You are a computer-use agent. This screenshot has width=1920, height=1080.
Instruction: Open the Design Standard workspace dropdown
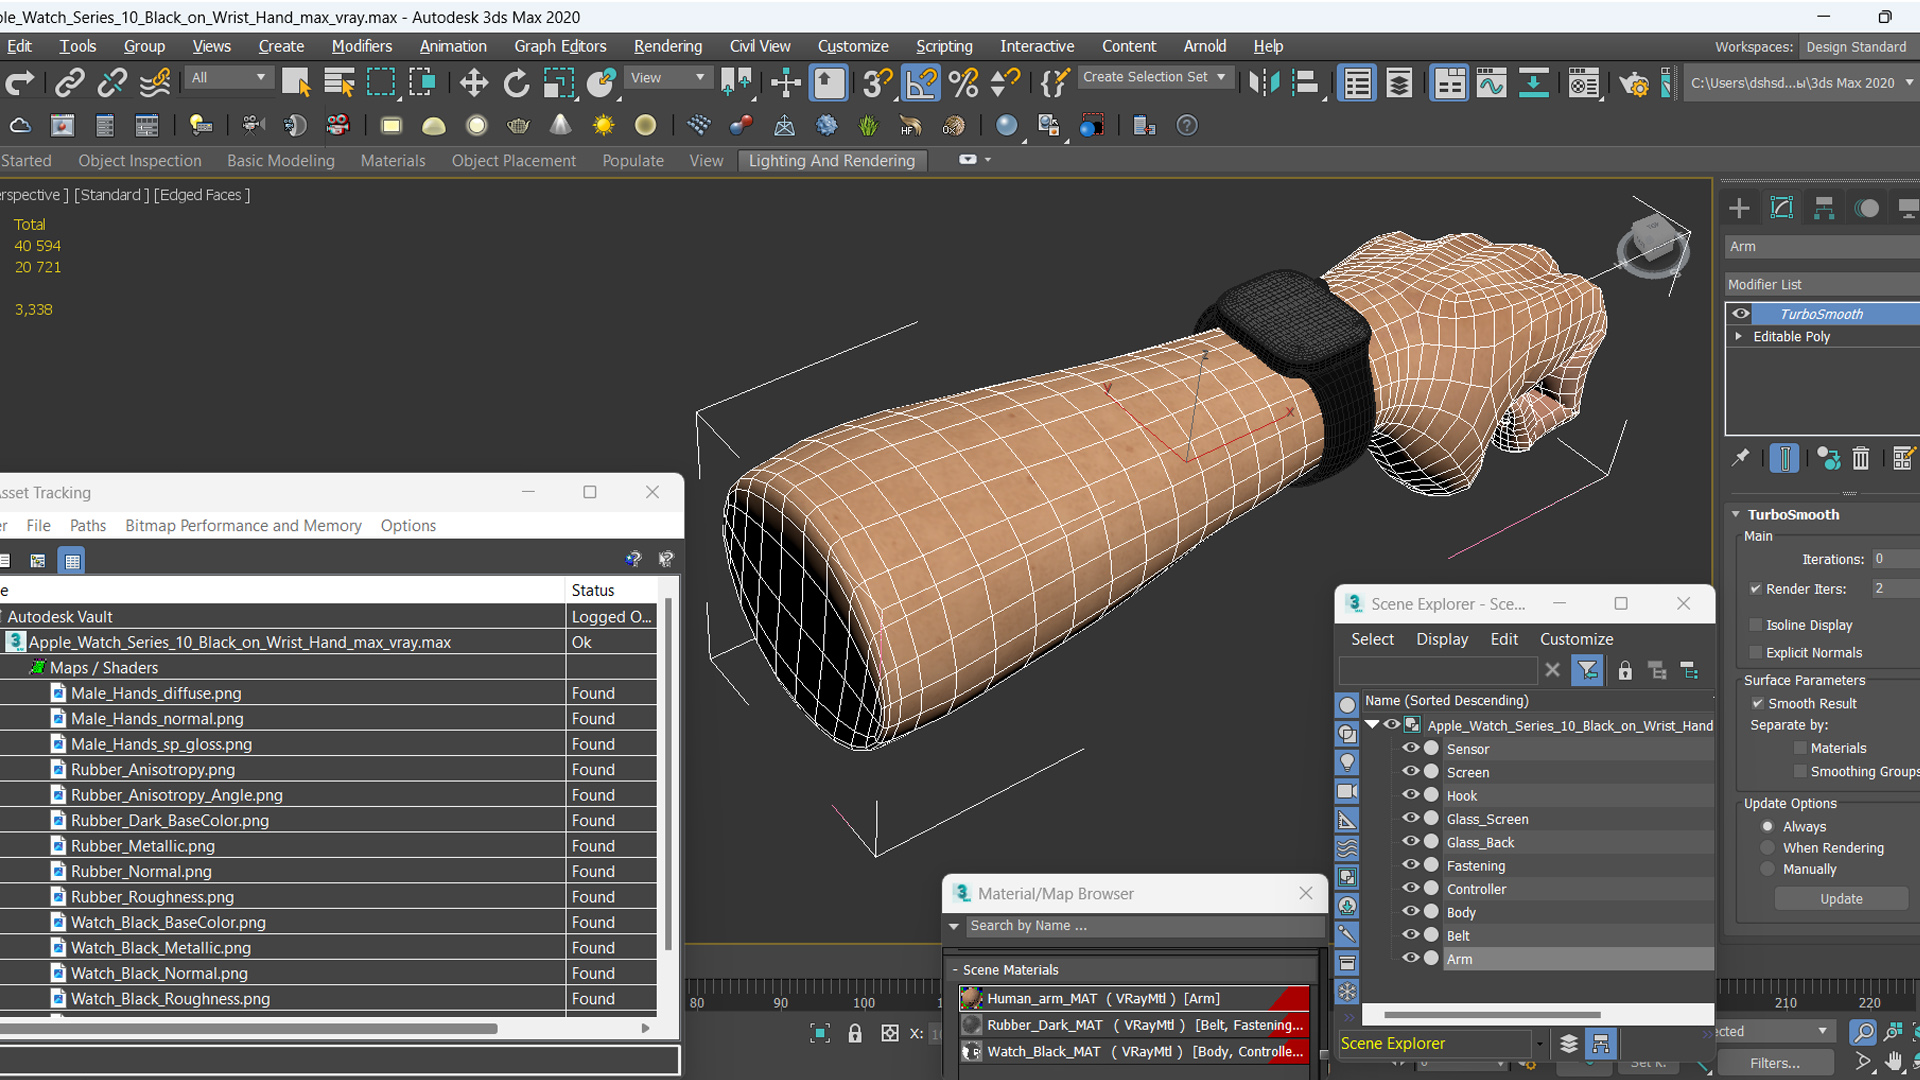(1859, 47)
